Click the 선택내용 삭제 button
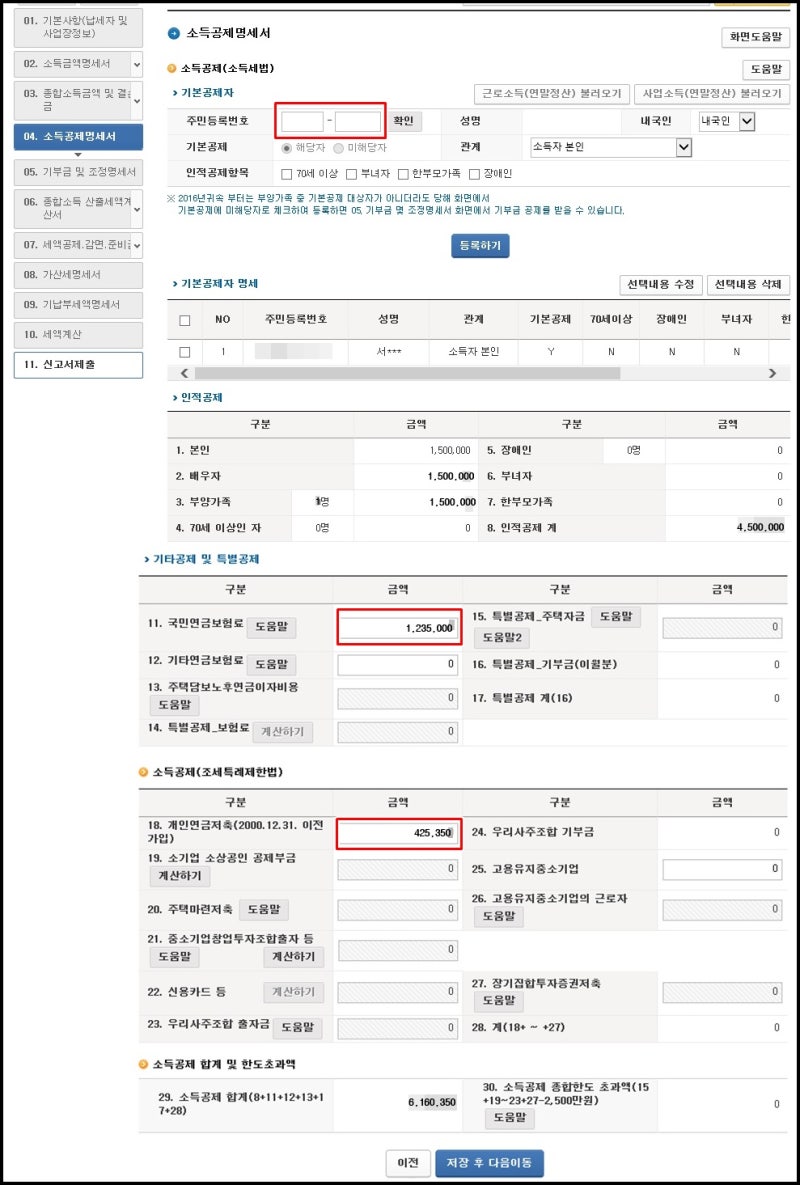This screenshot has height=1185, width=800. click(749, 285)
